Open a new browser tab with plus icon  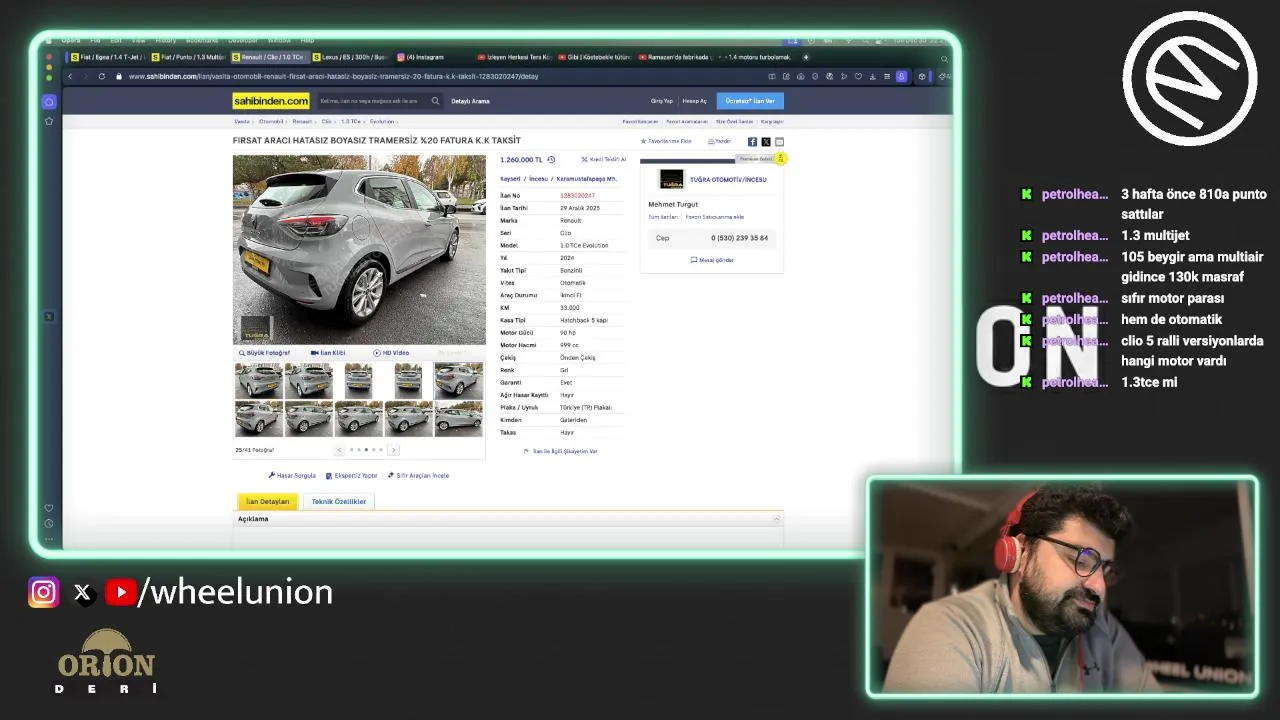806,57
